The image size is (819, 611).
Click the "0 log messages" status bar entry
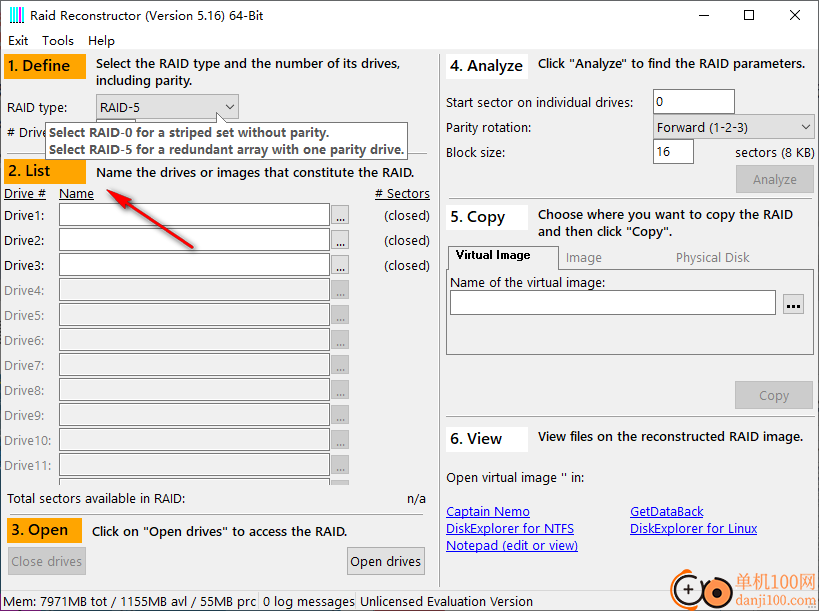click(x=308, y=602)
